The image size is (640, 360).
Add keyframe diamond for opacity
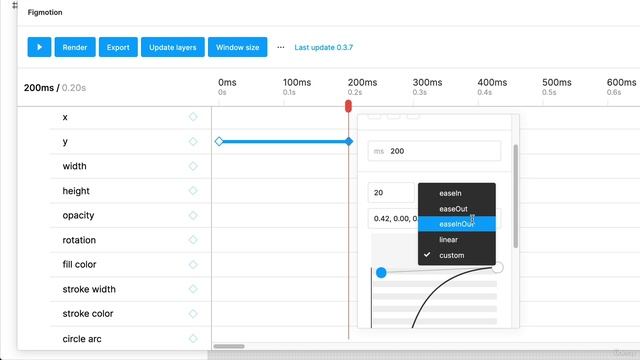click(x=193, y=215)
